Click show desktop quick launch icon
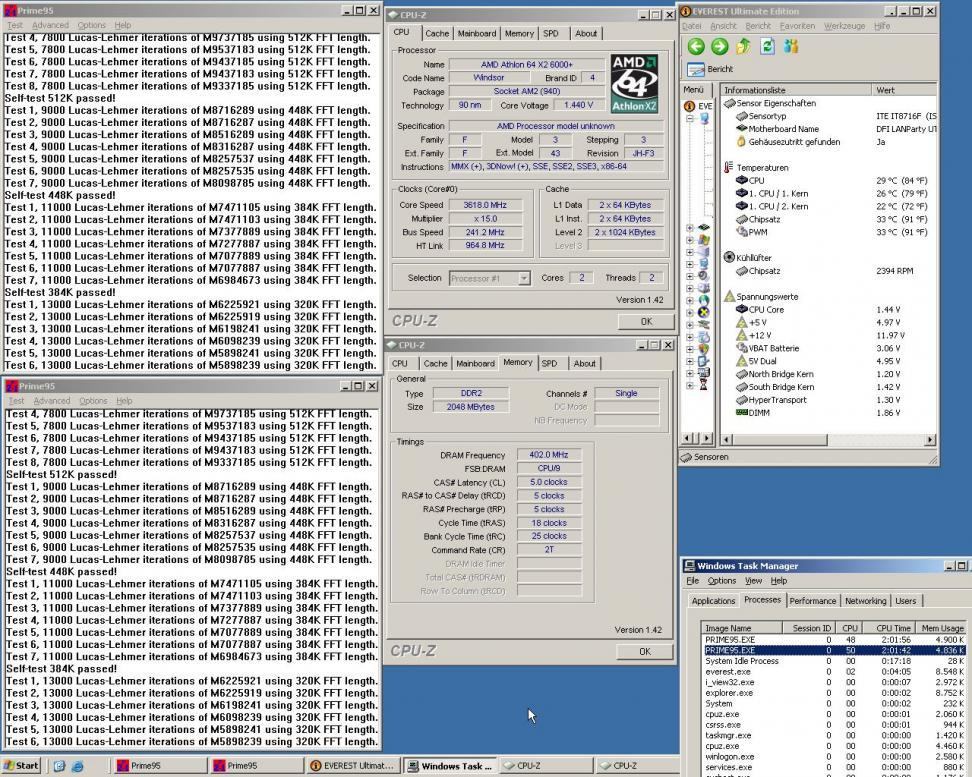972x777 pixels. pyautogui.click(x=59, y=766)
